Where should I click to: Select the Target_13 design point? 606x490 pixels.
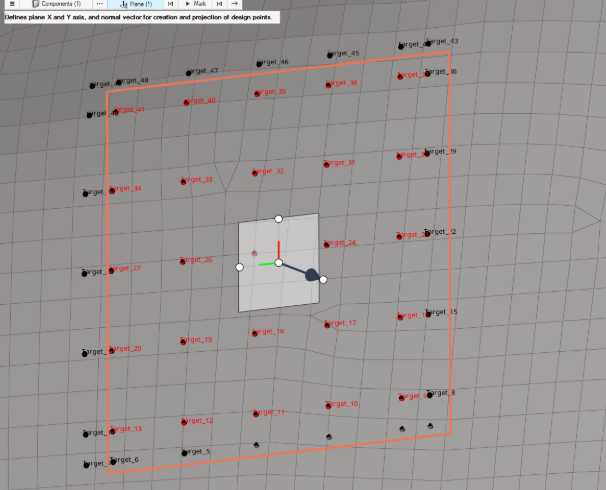[x=112, y=431]
